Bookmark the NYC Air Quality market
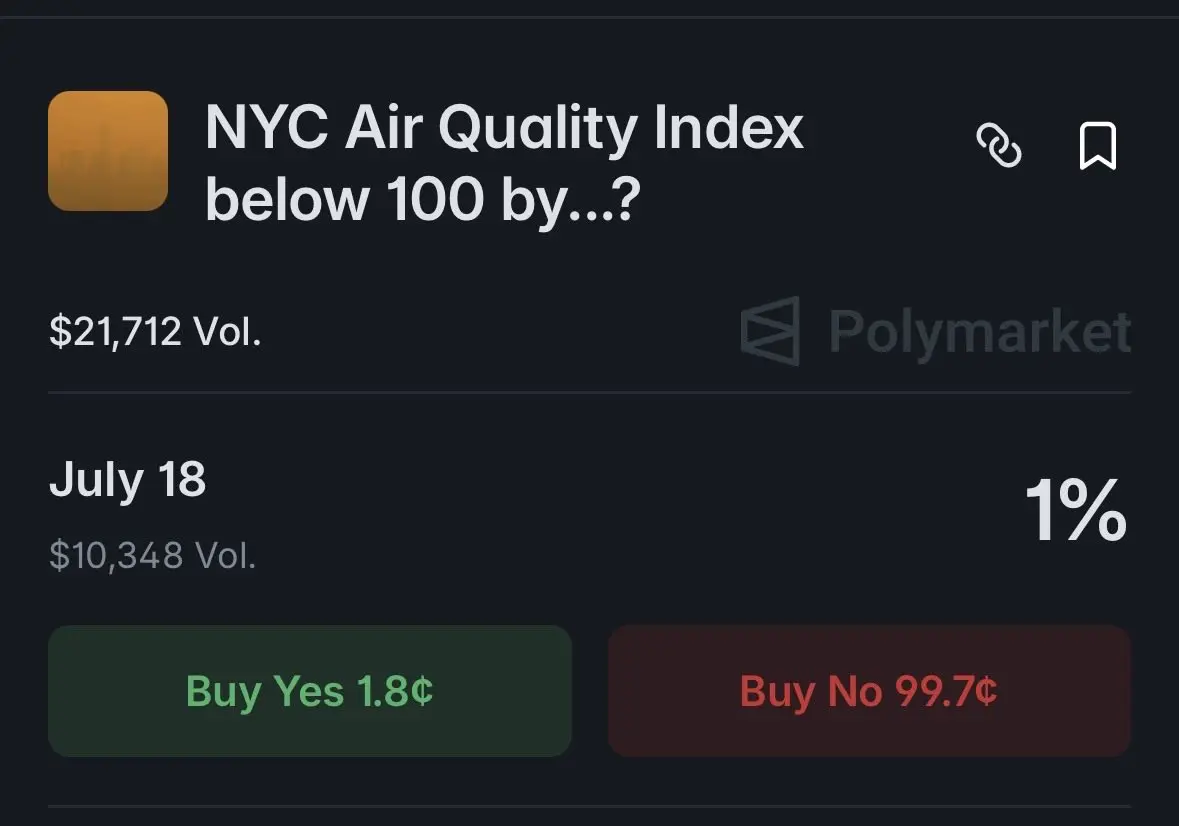The height and width of the screenshot is (826, 1179). pos(1098,145)
